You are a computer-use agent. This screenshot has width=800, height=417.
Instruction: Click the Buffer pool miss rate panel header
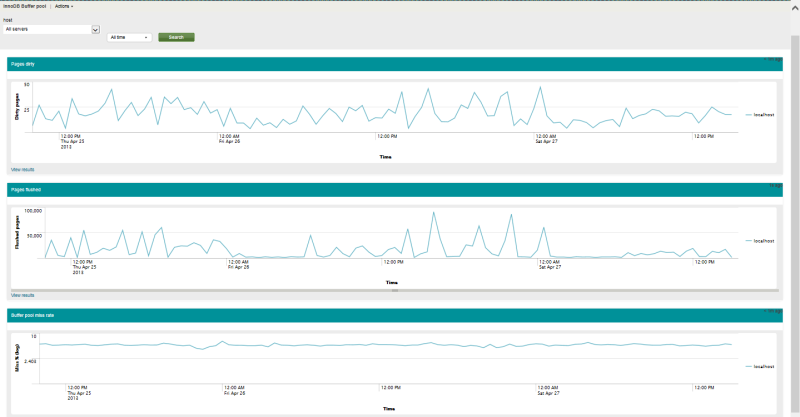pos(395,315)
